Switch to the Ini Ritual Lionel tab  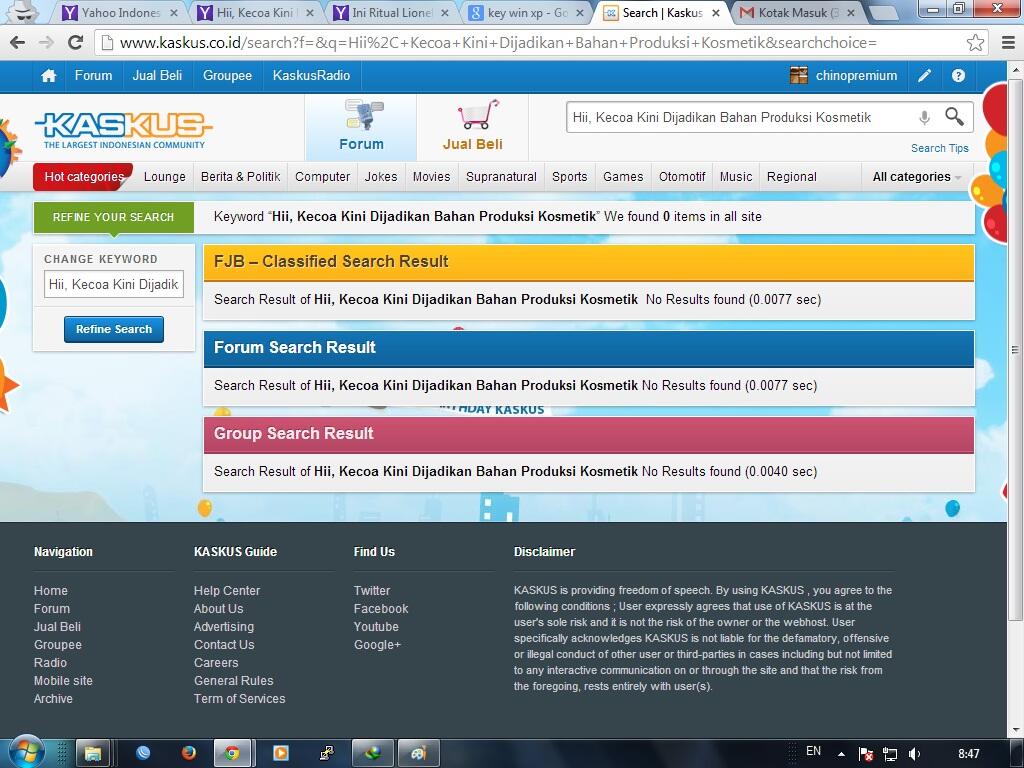click(x=391, y=12)
